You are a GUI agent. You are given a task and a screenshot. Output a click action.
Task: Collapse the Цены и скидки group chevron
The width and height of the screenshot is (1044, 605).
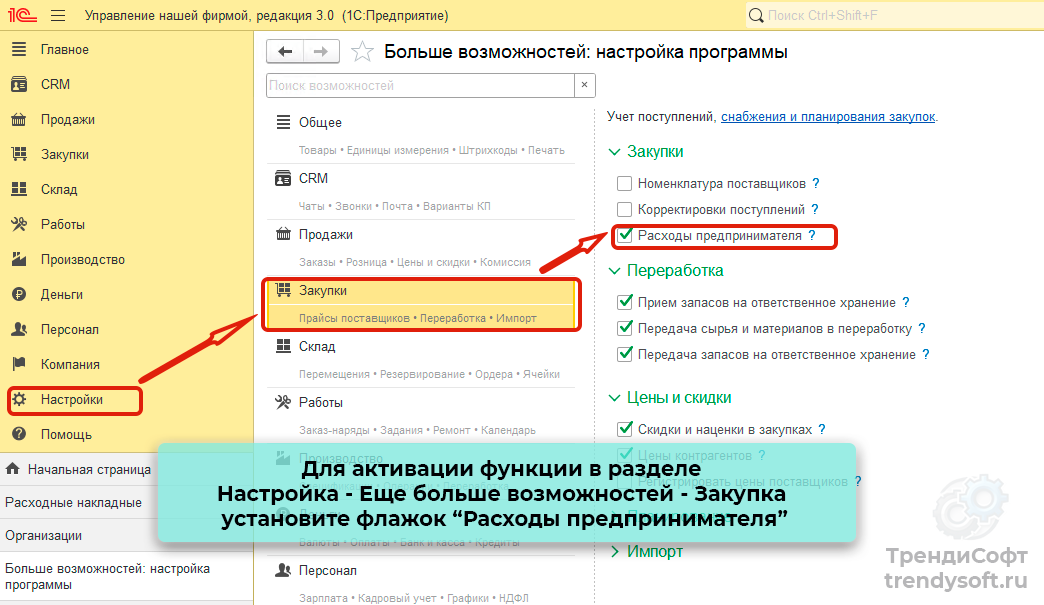pyautogui.click(x=614, y=398)
